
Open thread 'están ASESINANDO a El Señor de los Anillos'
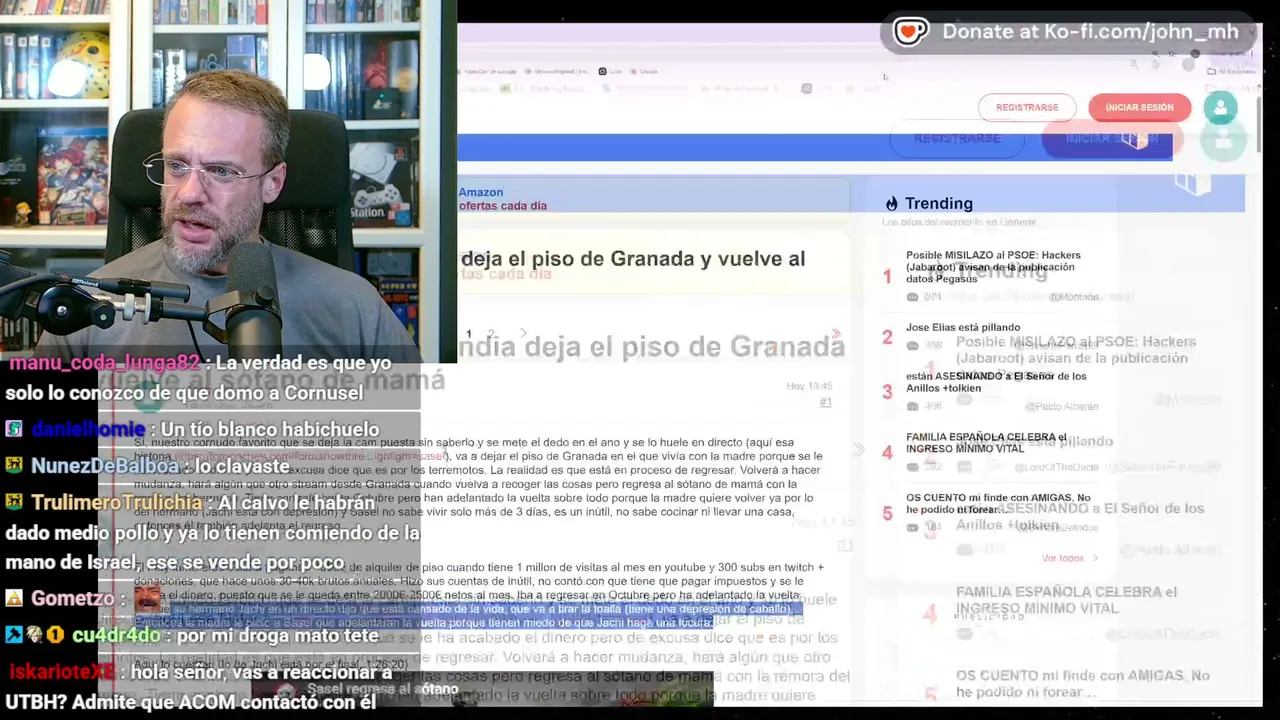996,382
